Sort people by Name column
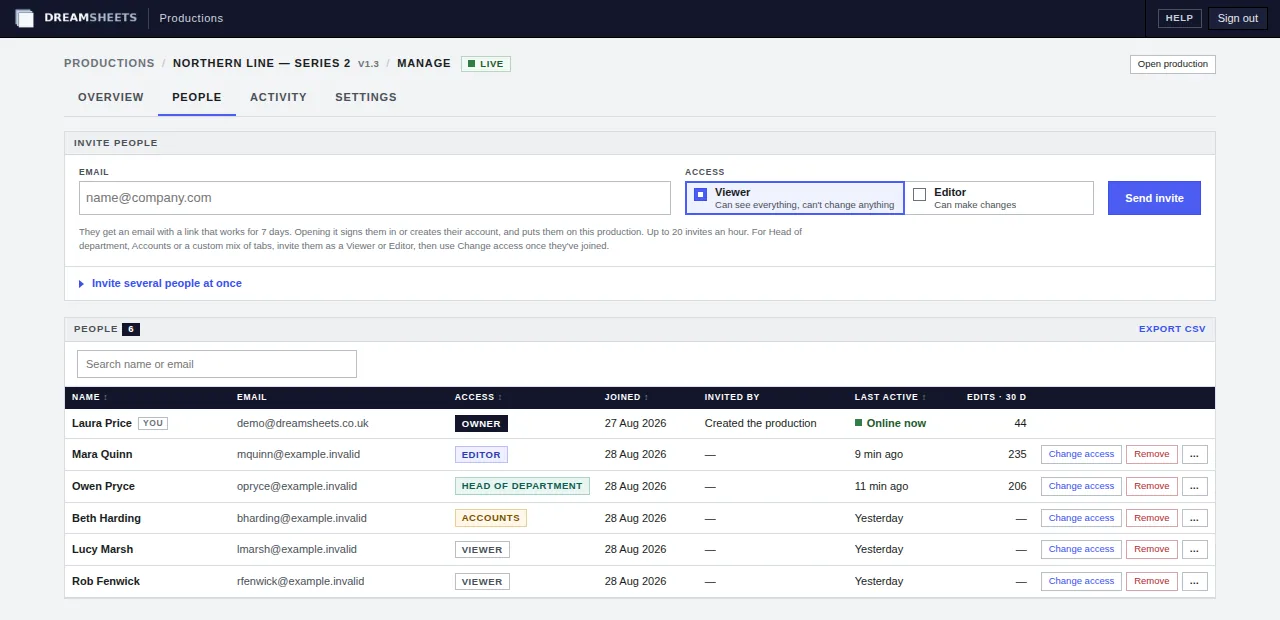Screen dimensions: 1280x620 pyautogui.click(x=89, y=397)
